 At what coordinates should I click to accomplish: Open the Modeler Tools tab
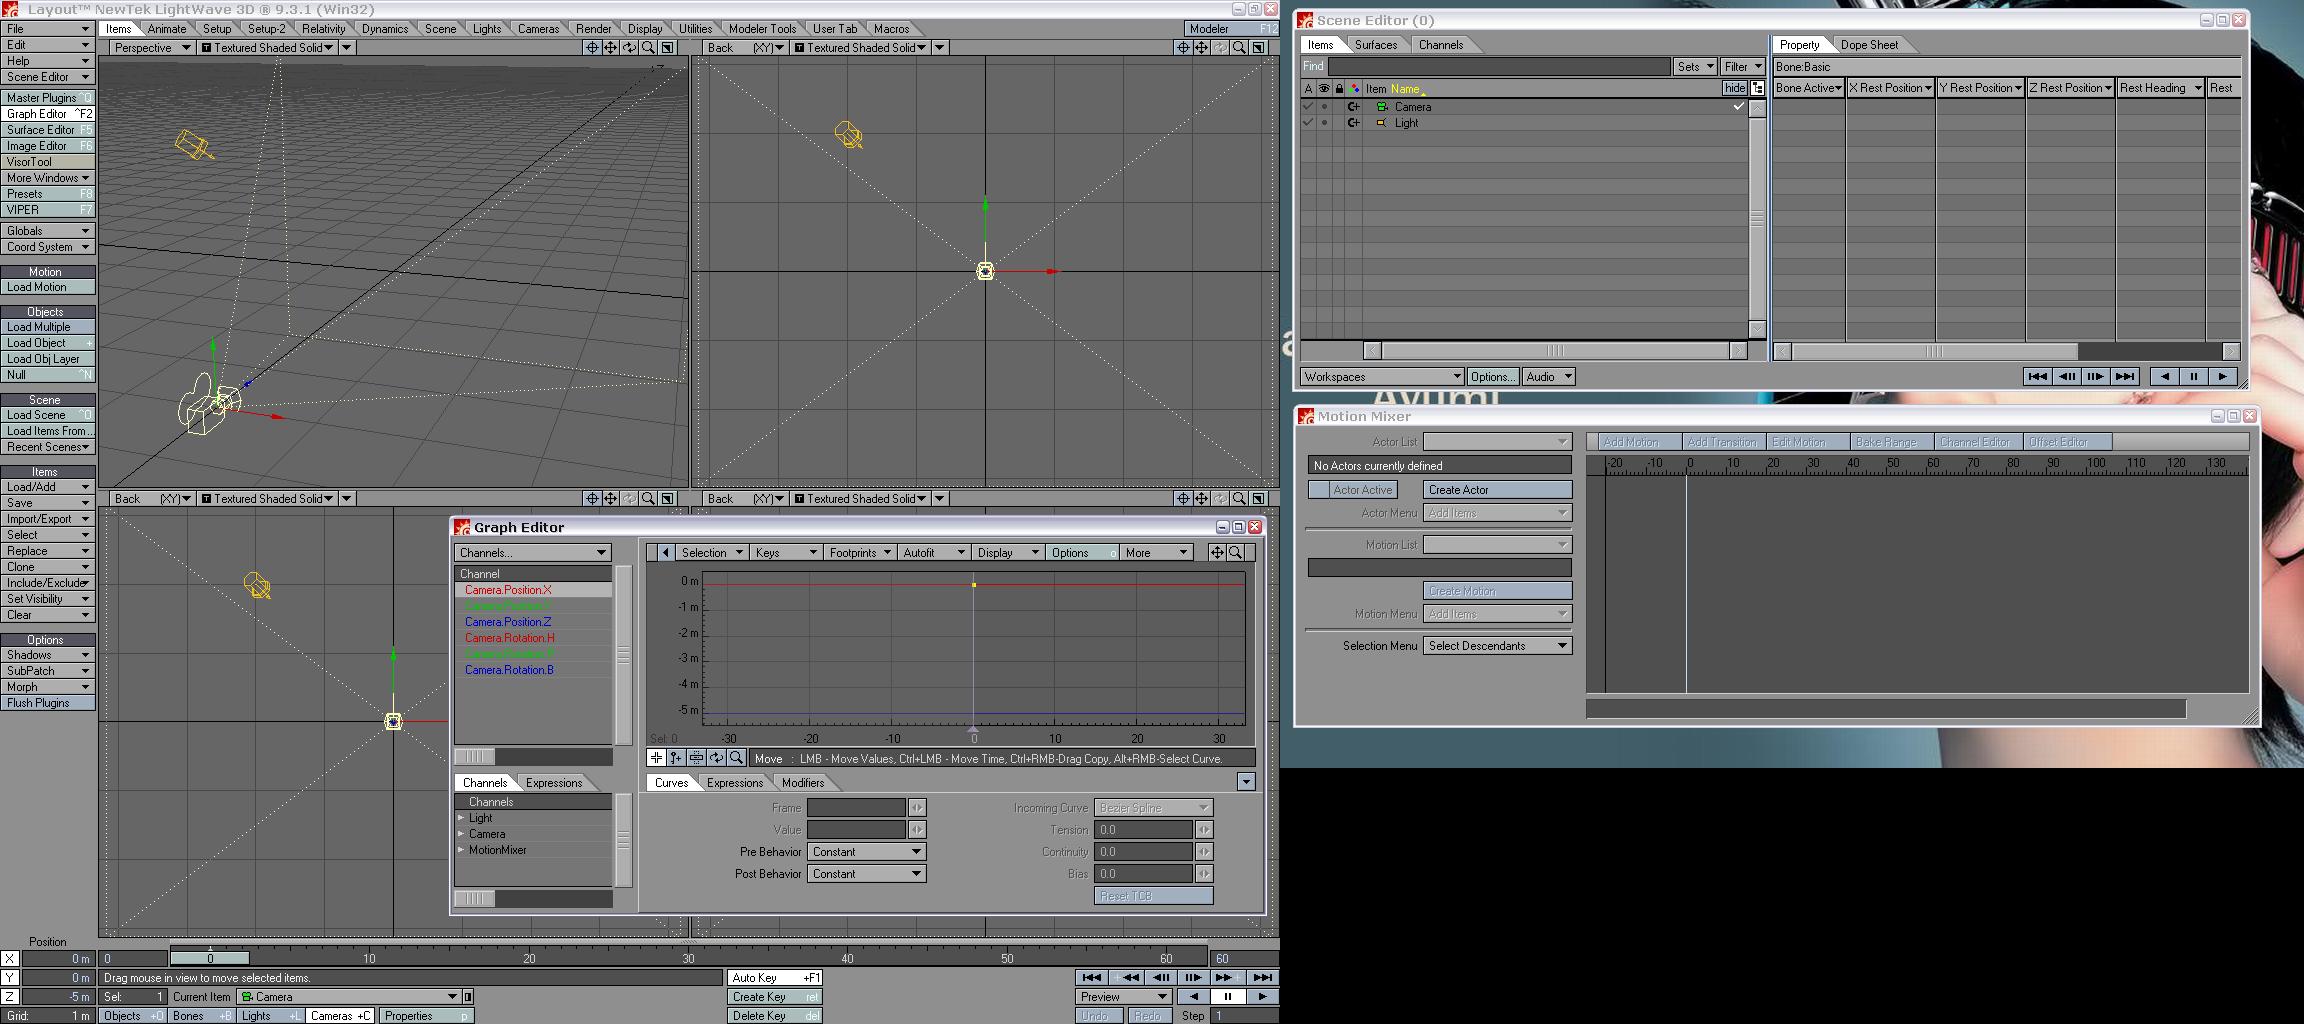tap(762, 29)
